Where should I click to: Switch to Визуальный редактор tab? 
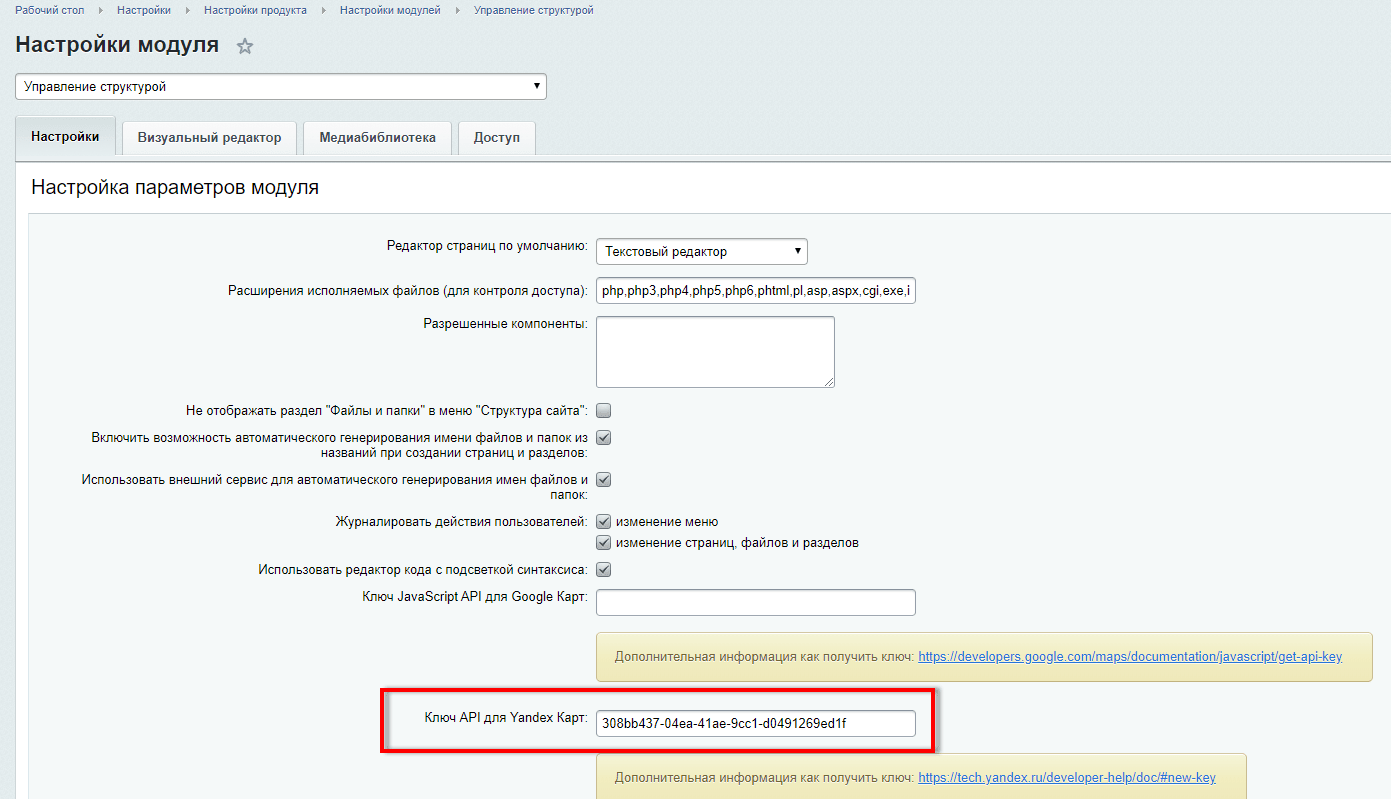pyautogui.click(x=209, y=138)
